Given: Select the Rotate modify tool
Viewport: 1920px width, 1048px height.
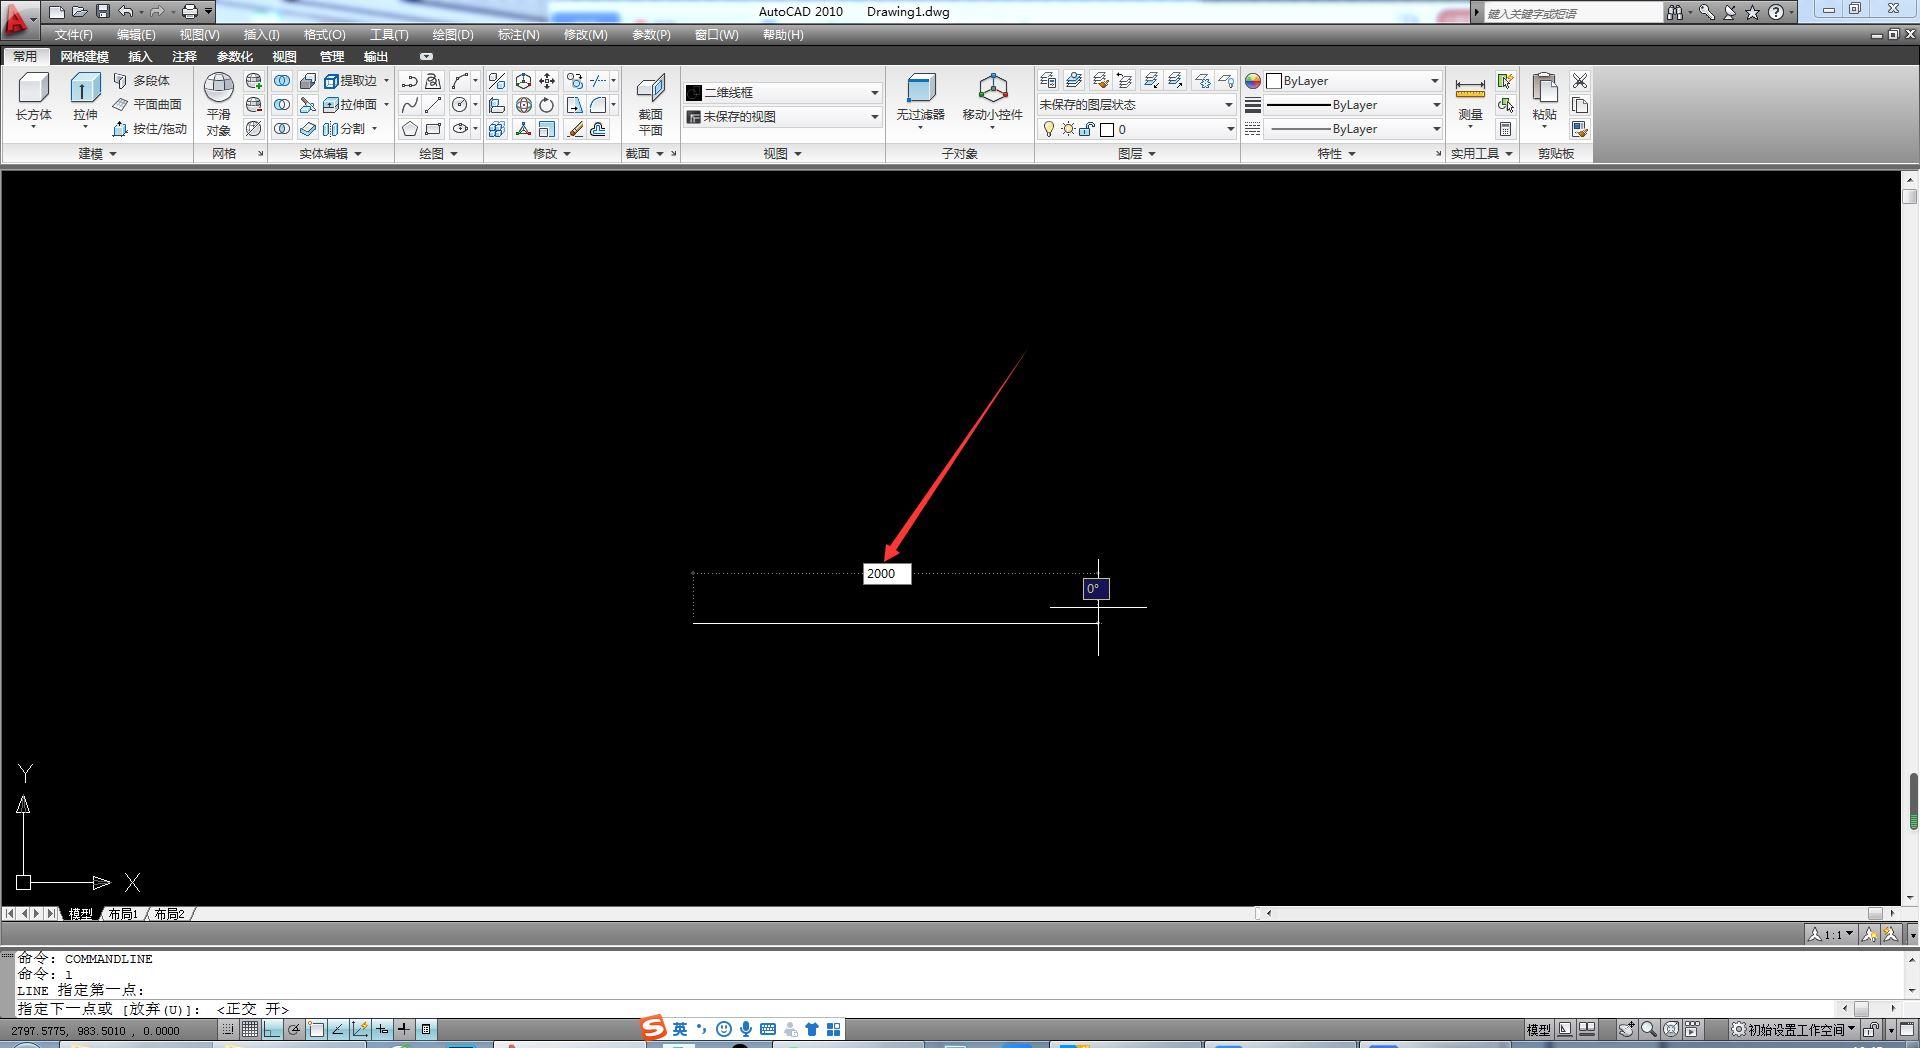Looking at the screenshot, I should coord(547,105).
